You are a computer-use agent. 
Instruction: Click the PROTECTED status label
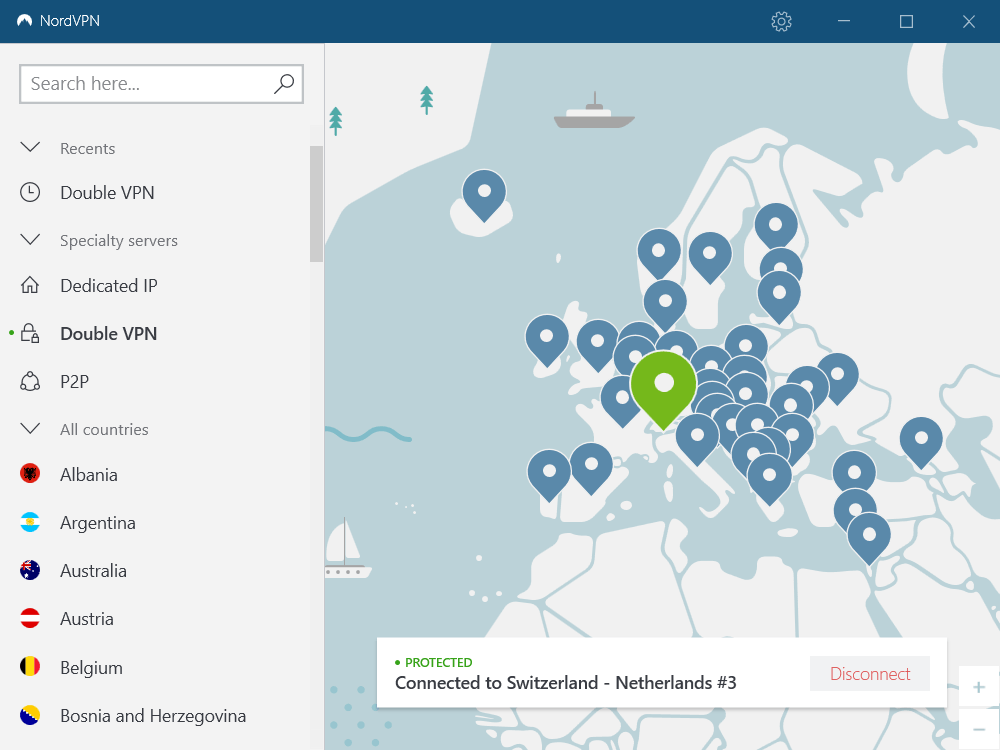click(x=438, y=662)
